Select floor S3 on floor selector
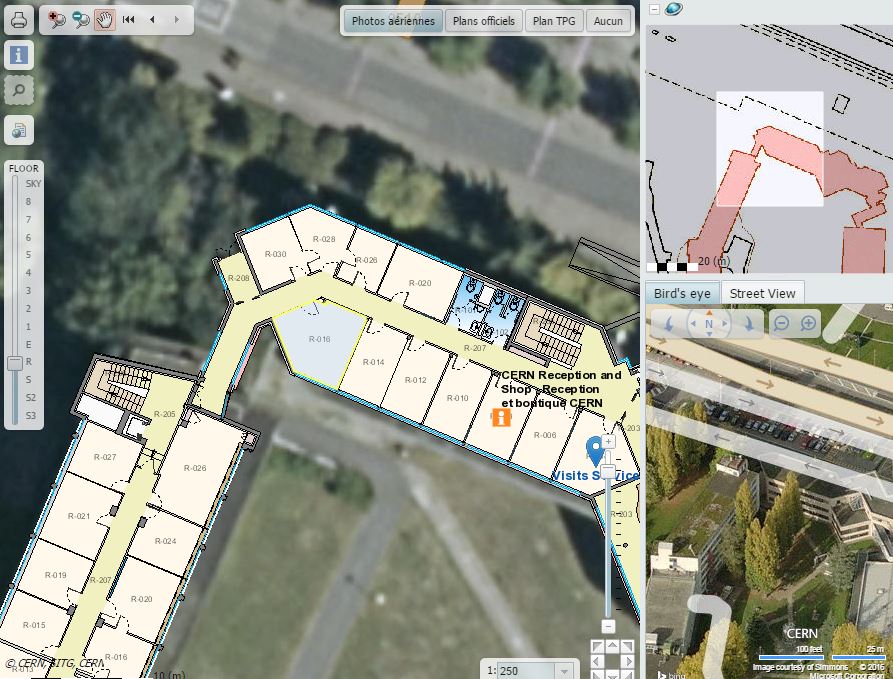The height and width of the screenshot is (679, 893). [31, 415]
